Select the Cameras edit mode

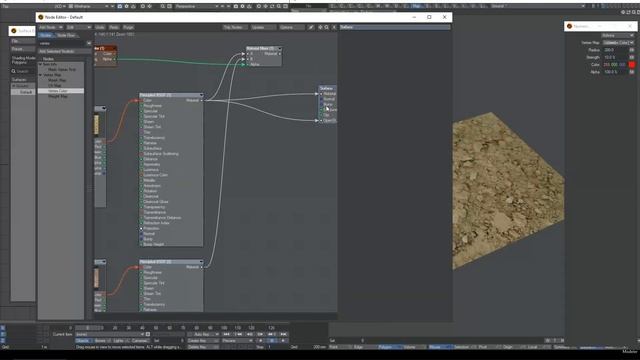point(139,341)
